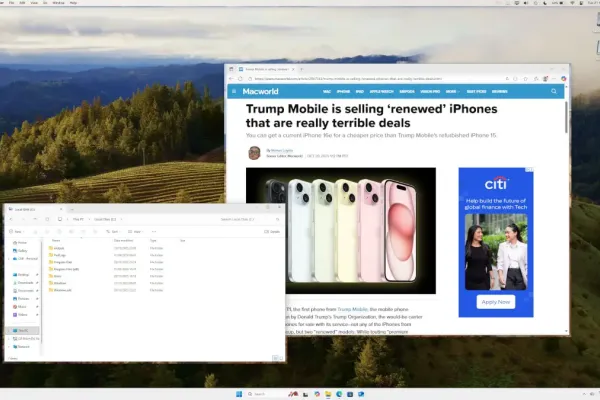The height and width of the screenshot is (400, 600).
Task: Open See more ellipsis in File Explorer toolbar
Action: click(154, 232)
